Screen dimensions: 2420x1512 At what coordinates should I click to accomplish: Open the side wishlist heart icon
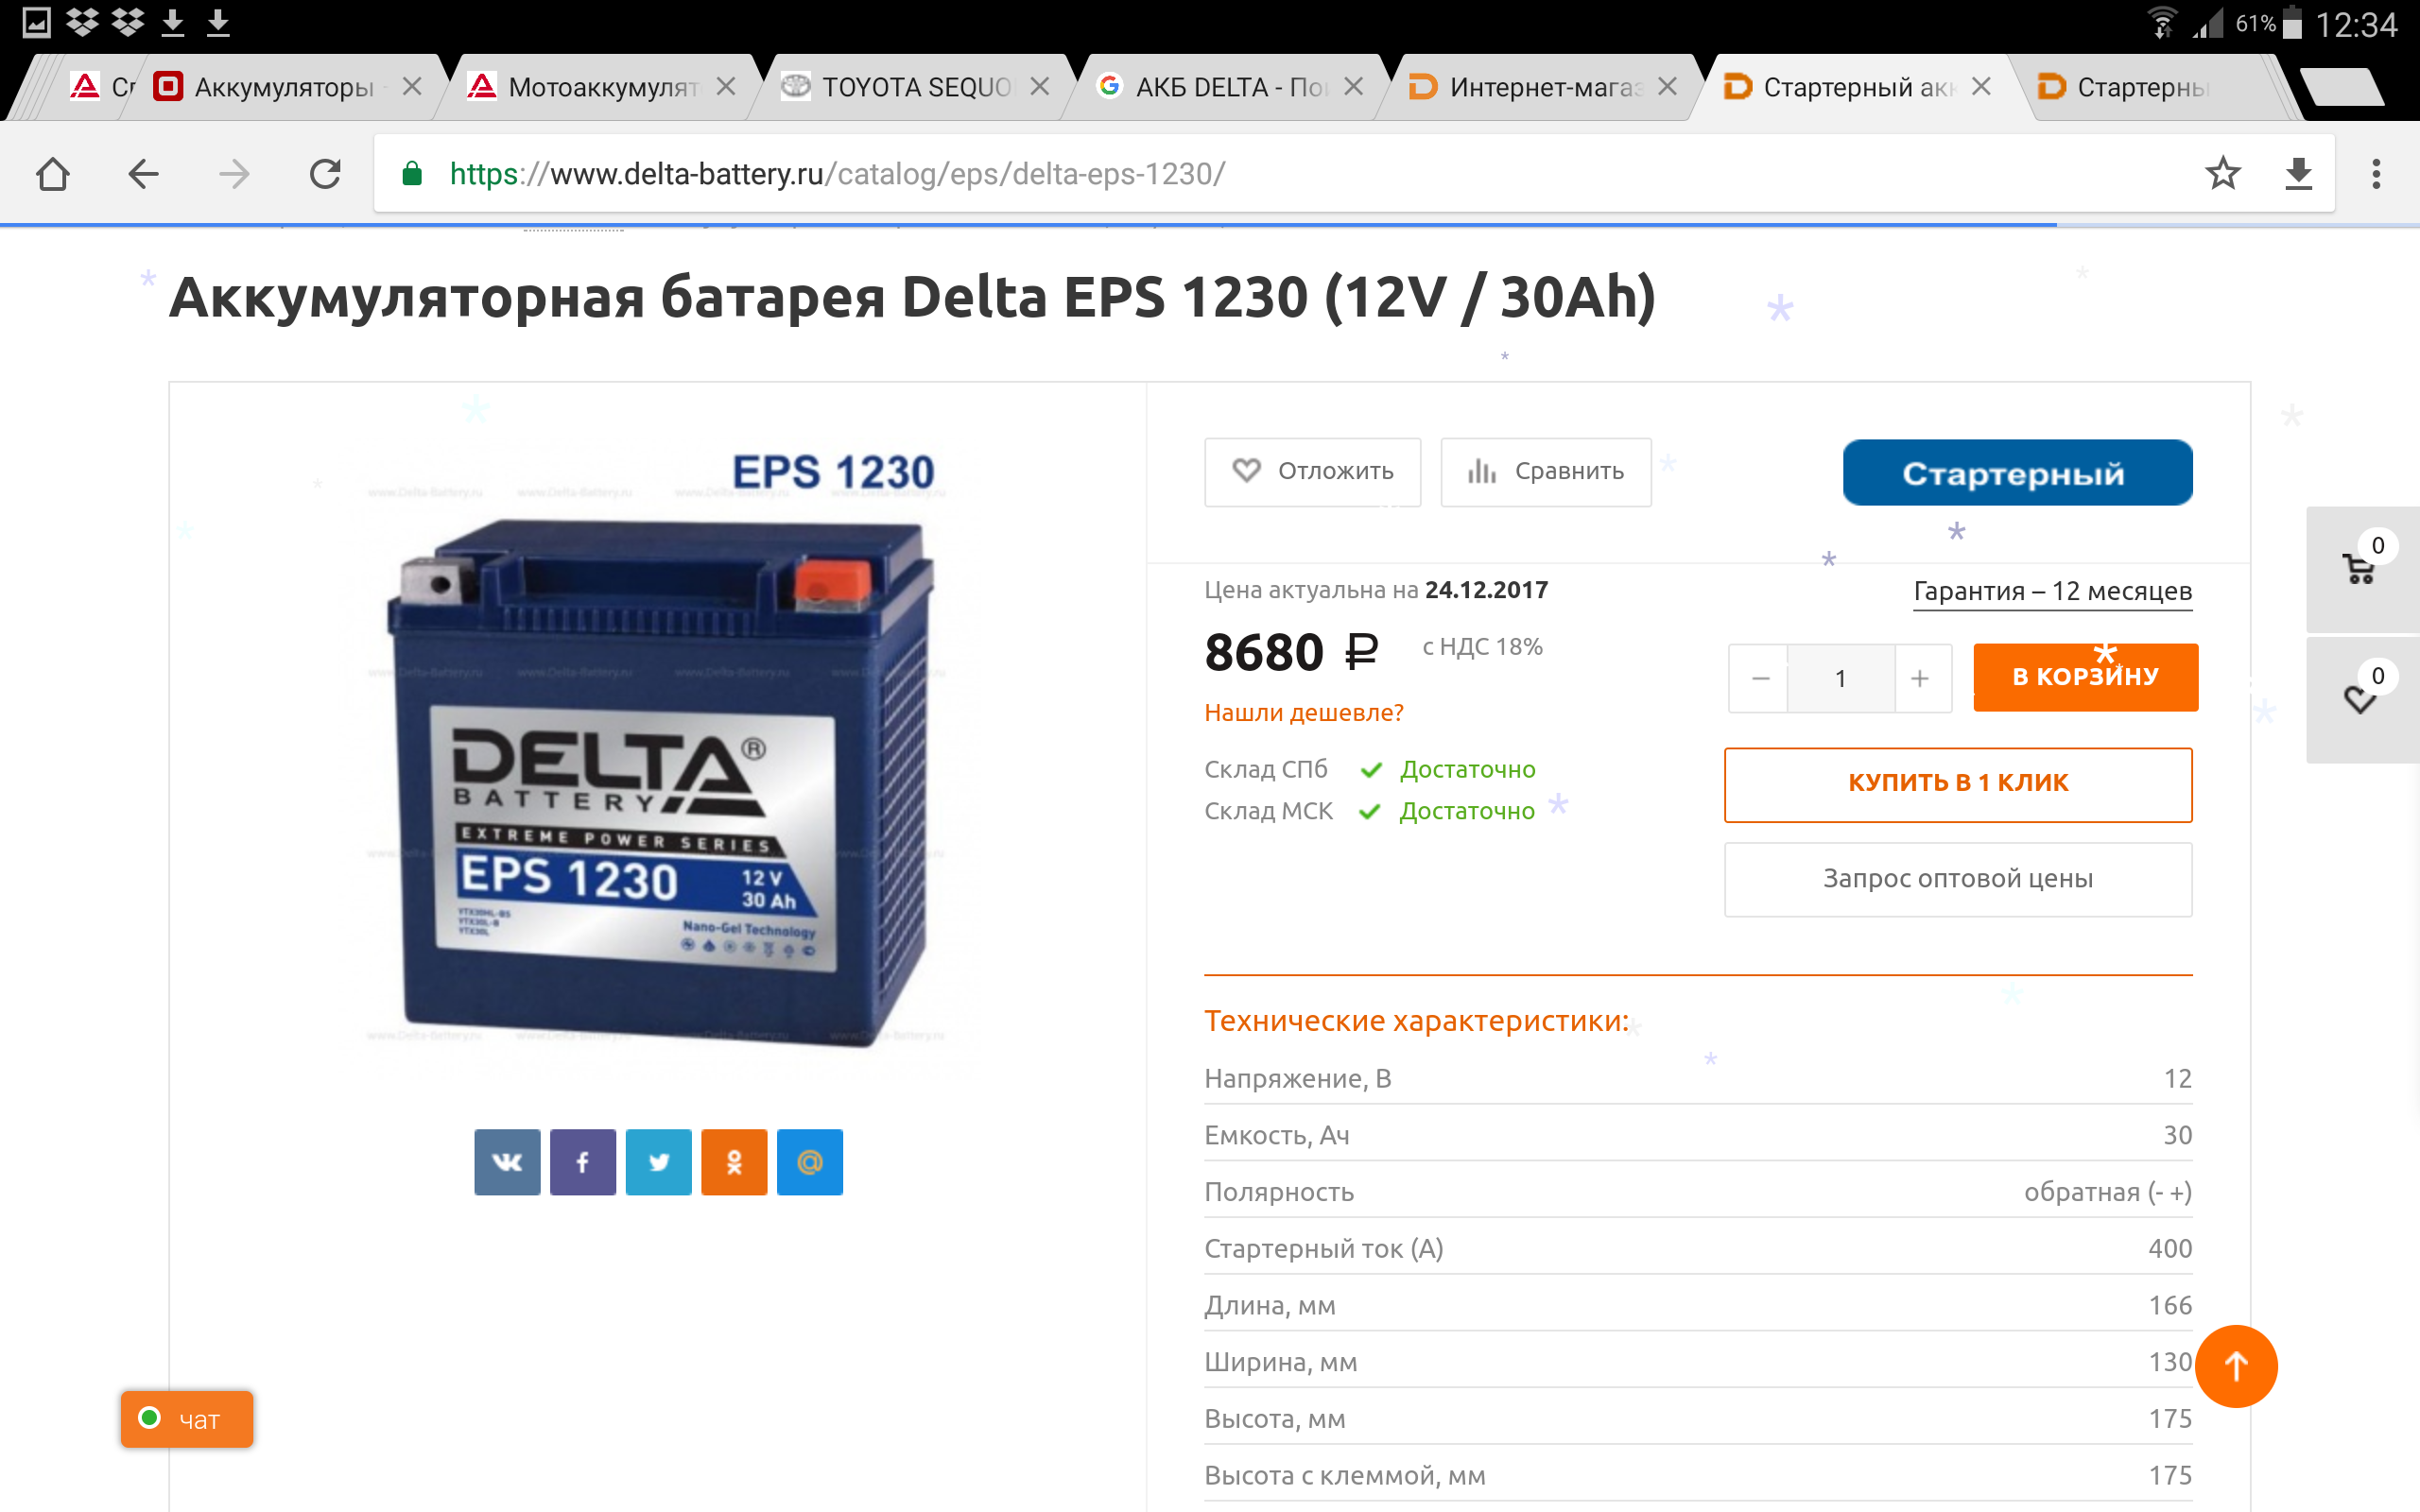2361,699
